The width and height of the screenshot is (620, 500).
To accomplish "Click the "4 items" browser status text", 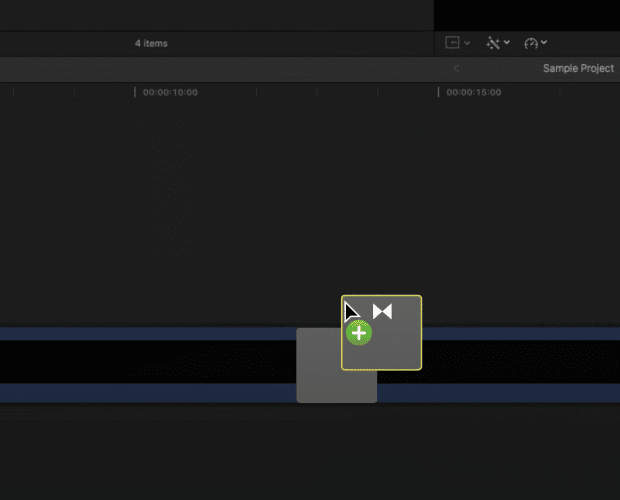I will [x=151, y=43].
